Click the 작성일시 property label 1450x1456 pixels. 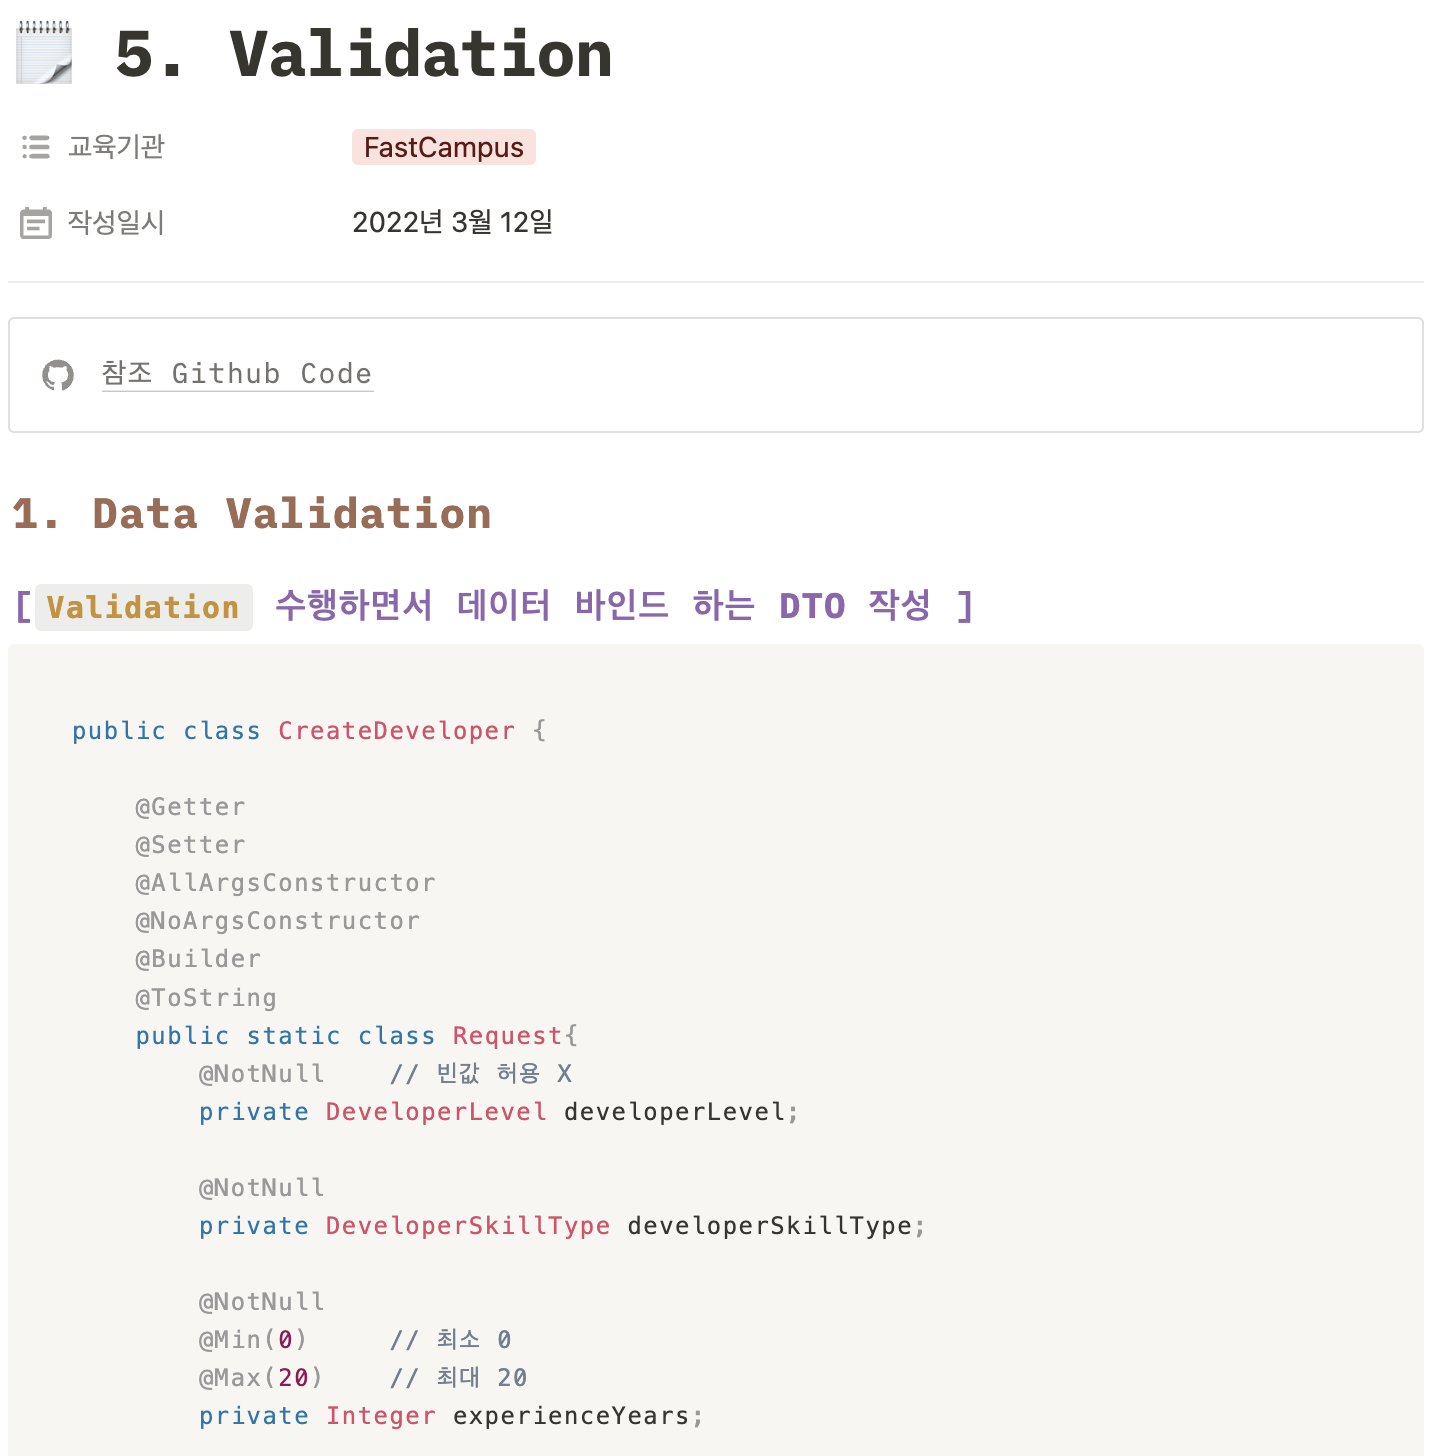[116, 222]
